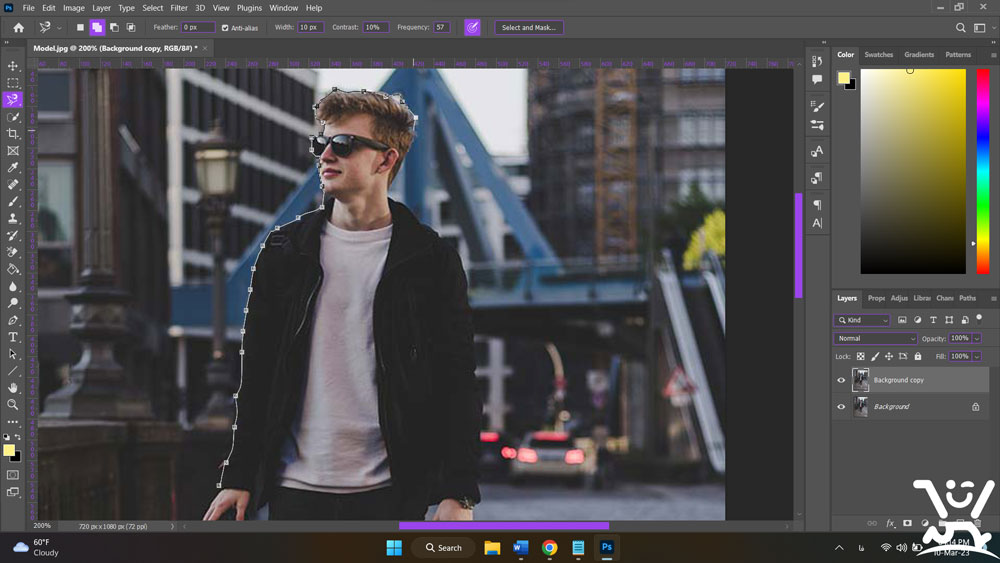This screenshot has height=563, width=1000.
Task: Click the Home icon in options bar
Action: (x=18, y=27)
